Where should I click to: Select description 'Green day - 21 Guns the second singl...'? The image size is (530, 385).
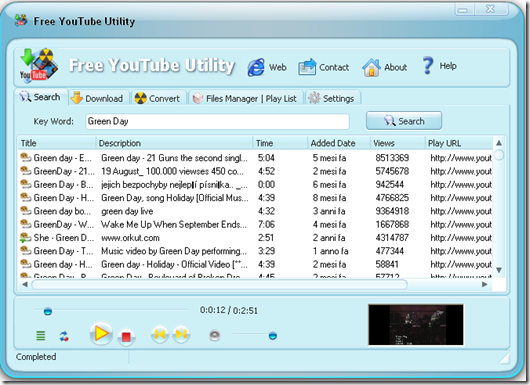[x=174, y=158]
